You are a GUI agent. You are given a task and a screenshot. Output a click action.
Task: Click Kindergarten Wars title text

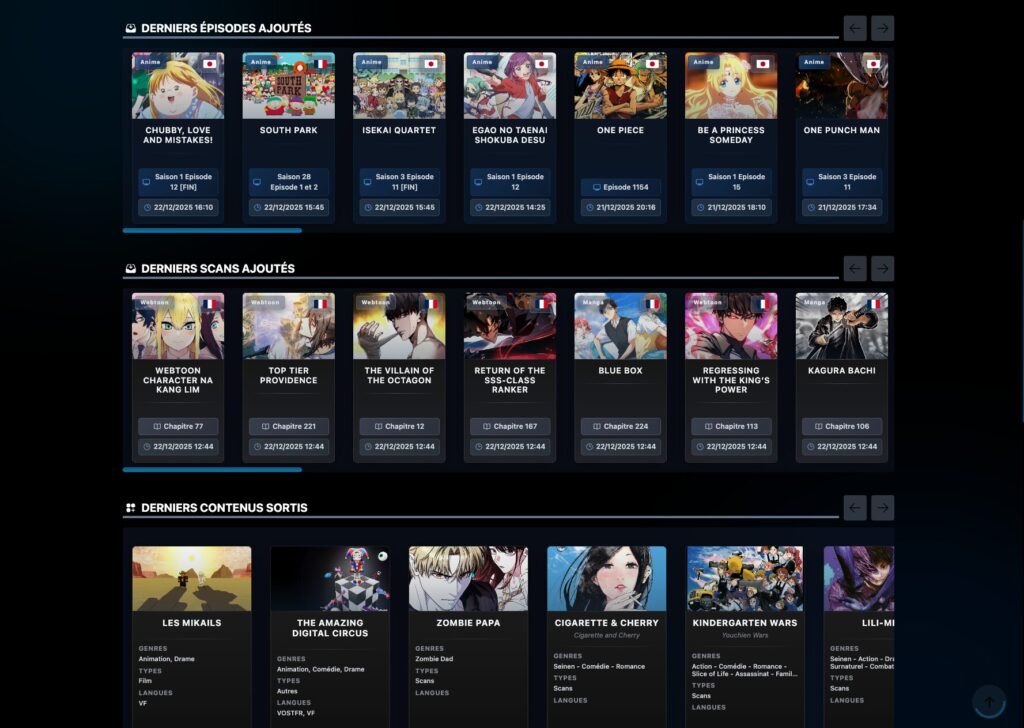tap(745, 623)
